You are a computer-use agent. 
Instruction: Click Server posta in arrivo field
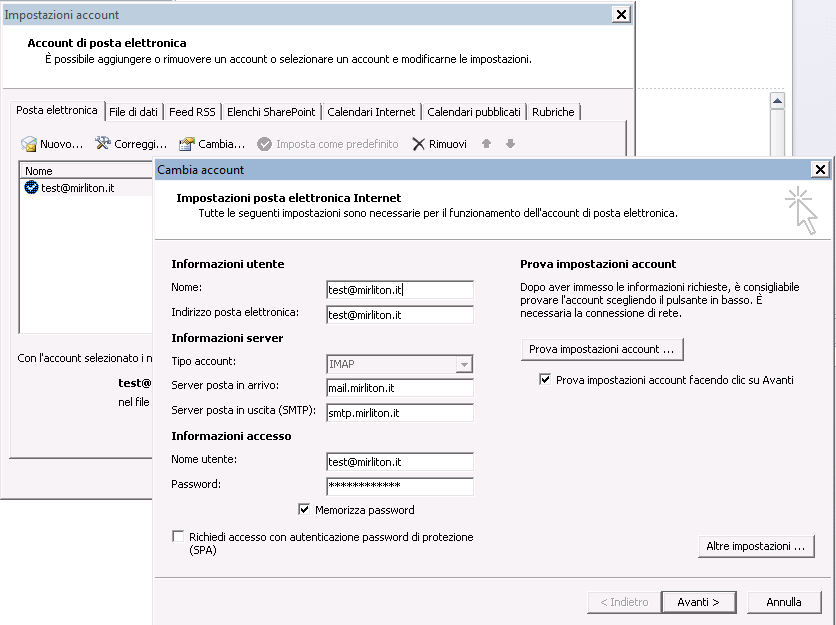tap(400, 388)
